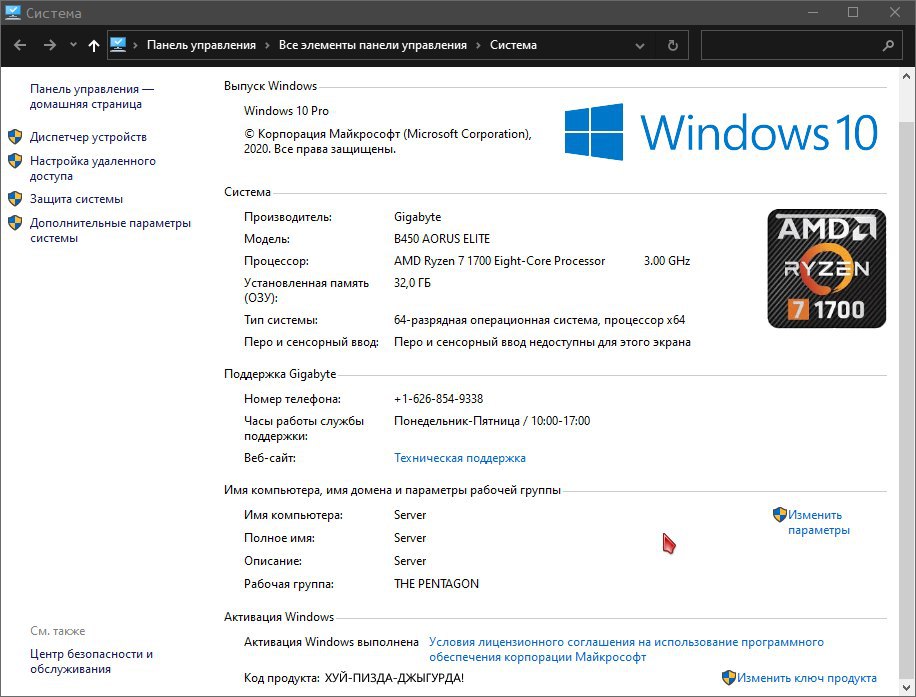
Task: Go up one level arrow
Action: coord(93,45)
